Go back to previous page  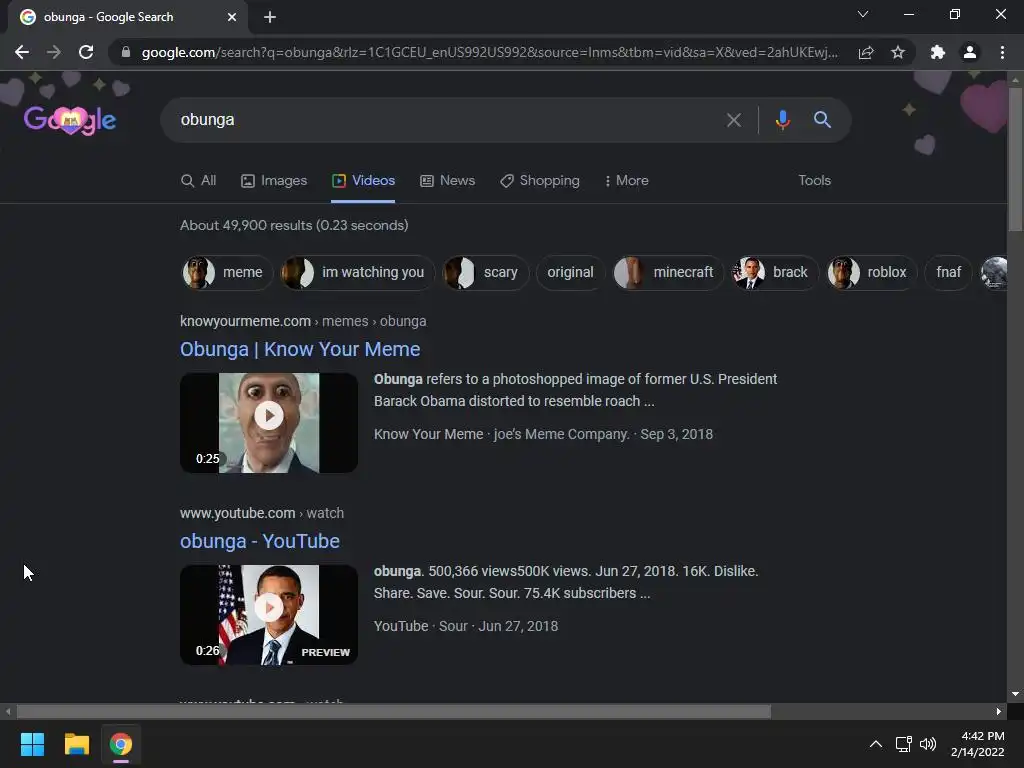[x=22, y=52]
